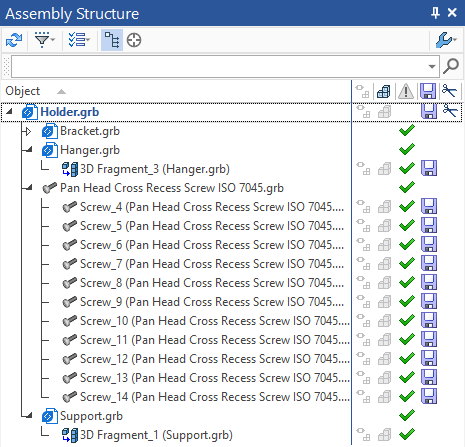Click the 3D blocks column header icon

tap(384, 91)
